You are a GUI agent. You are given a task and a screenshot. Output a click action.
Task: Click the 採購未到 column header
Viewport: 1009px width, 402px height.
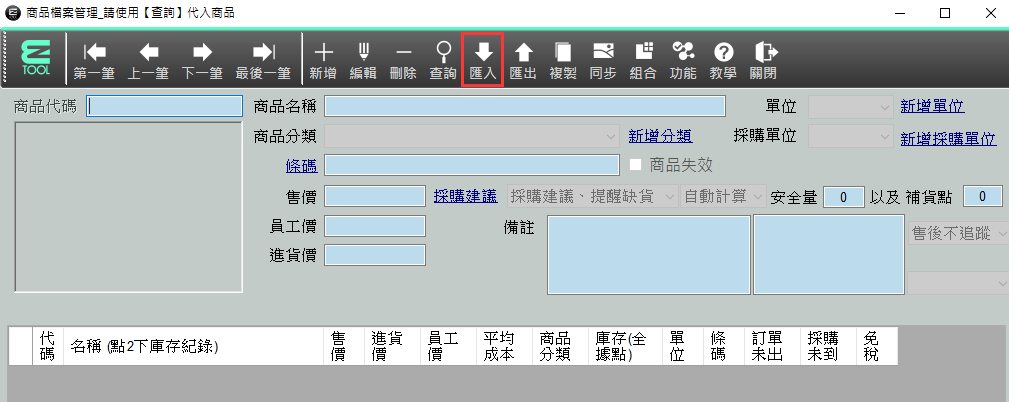(x=828, y=346)
